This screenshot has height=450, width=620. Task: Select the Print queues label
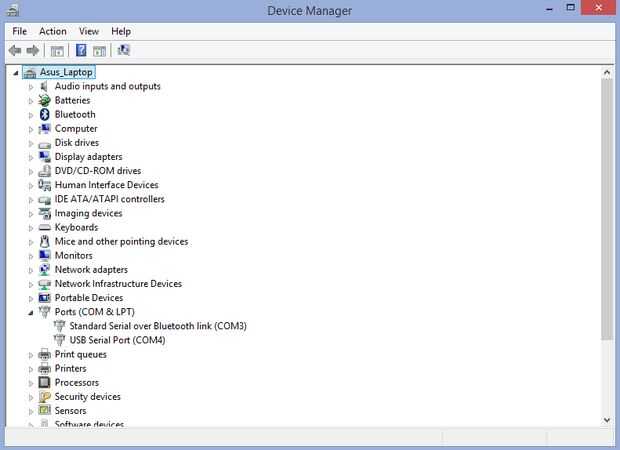click(81, 354)
